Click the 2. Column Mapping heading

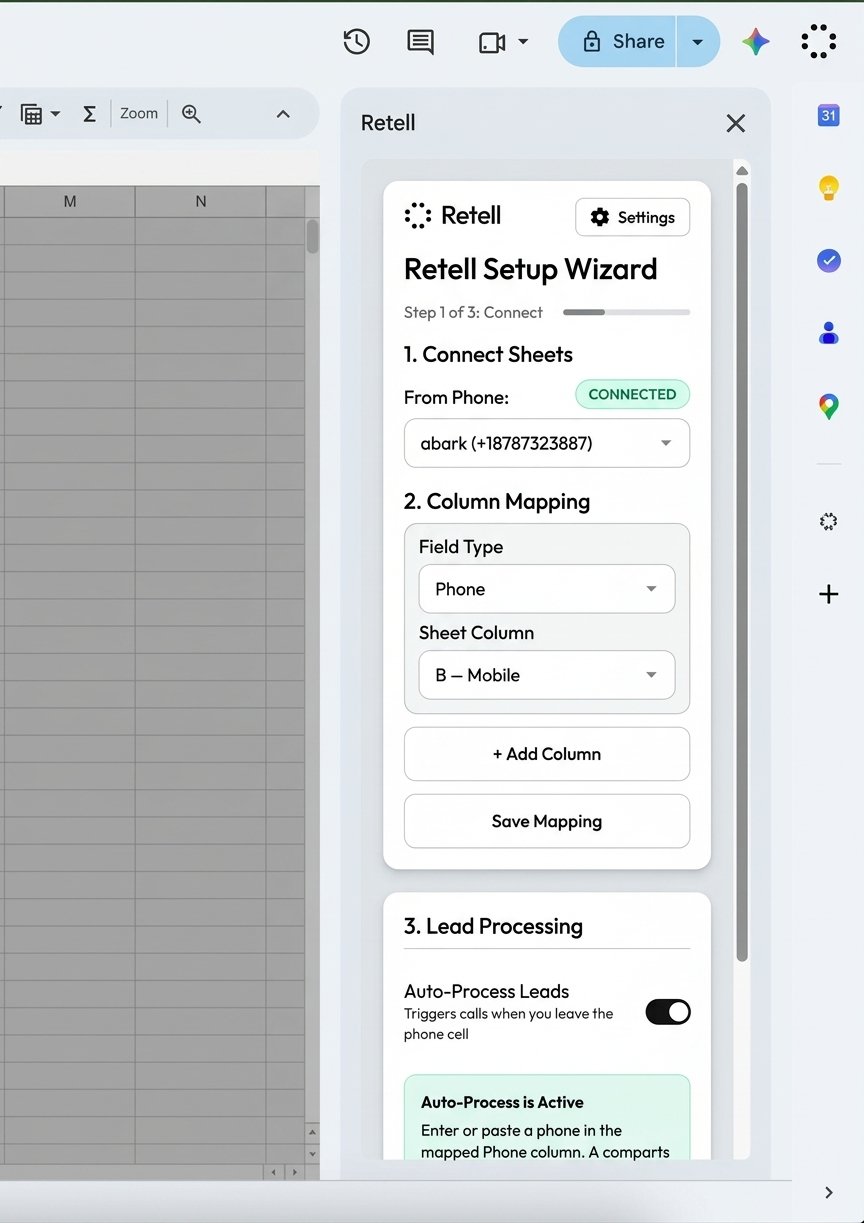coord(497,501)
